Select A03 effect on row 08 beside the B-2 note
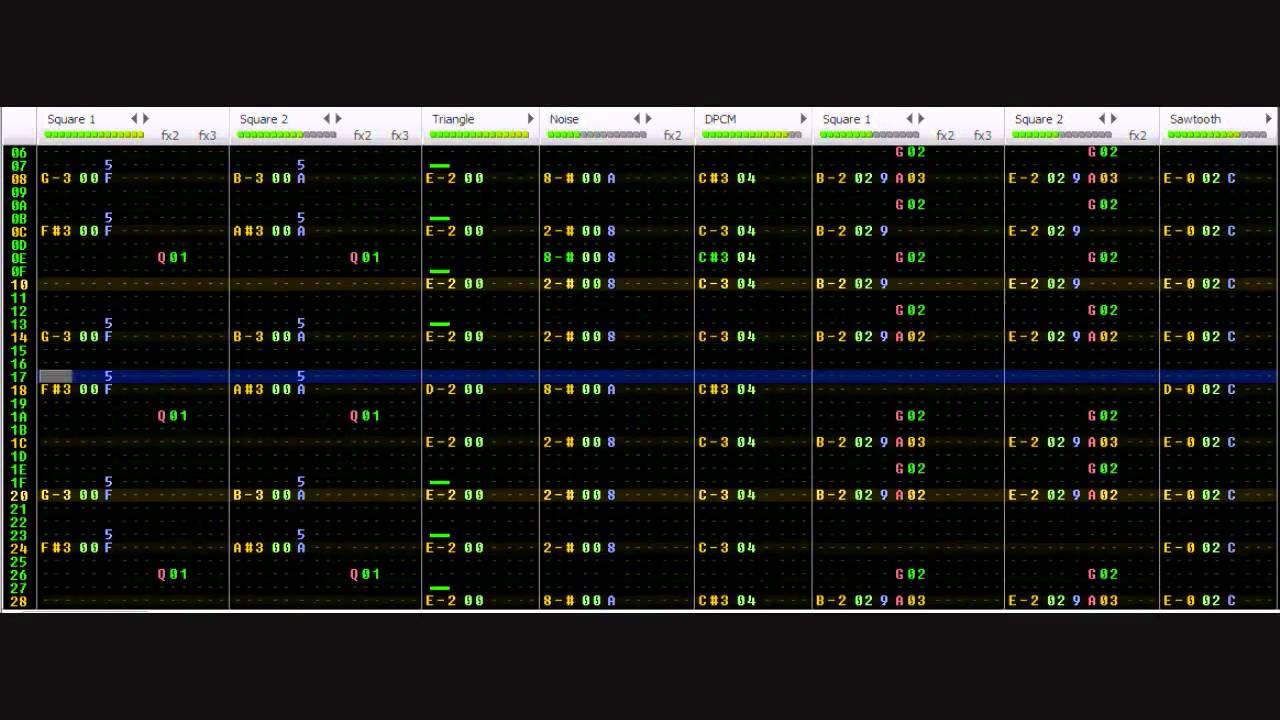 pos(910,178)
